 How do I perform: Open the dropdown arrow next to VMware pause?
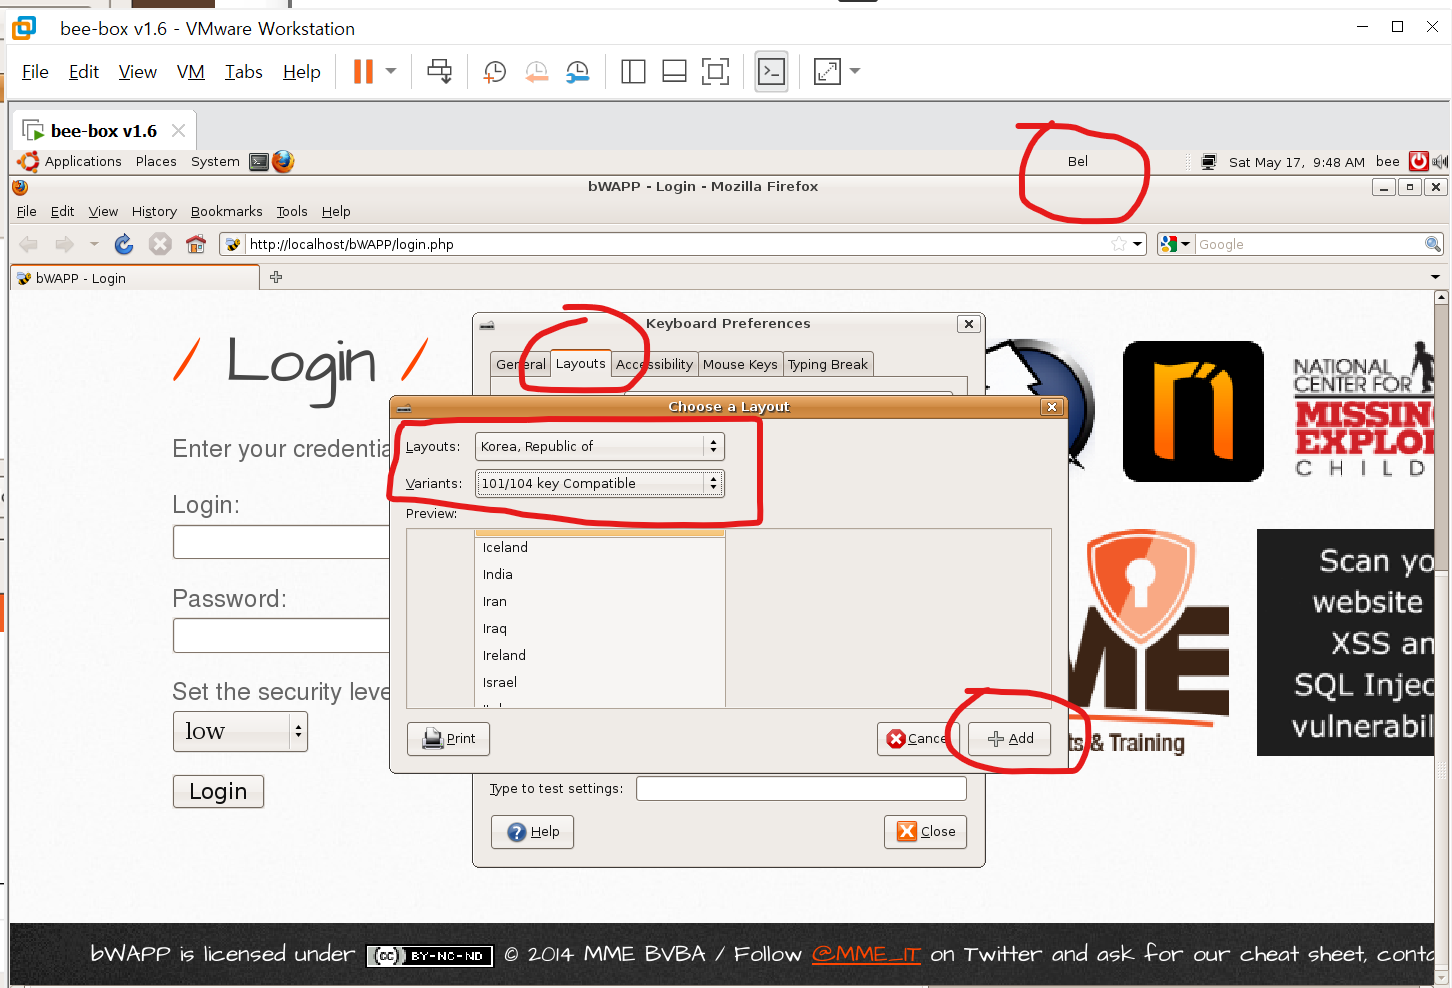[391, 71]
